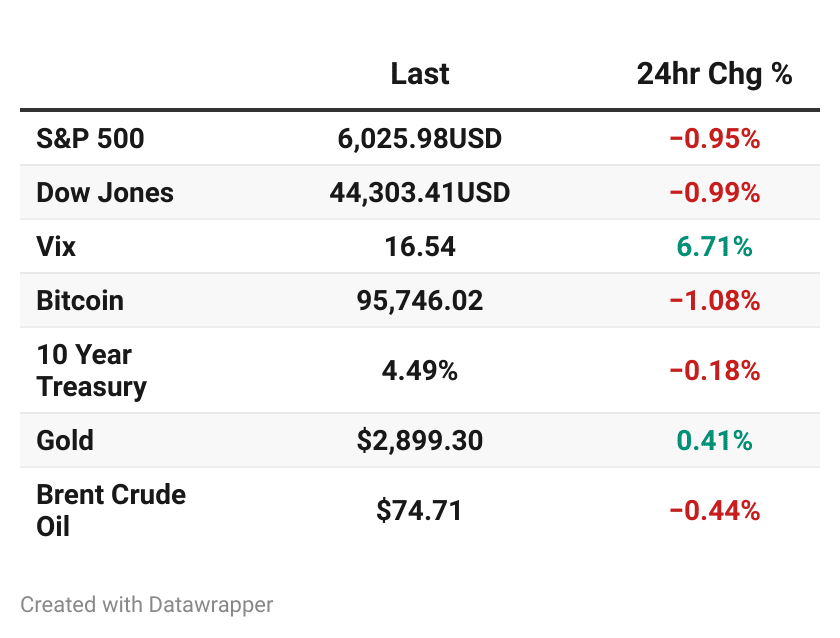This screenshot has height=638, width=840.
Task: Select the Vix value 16.54
Action: tap(419, 247)
